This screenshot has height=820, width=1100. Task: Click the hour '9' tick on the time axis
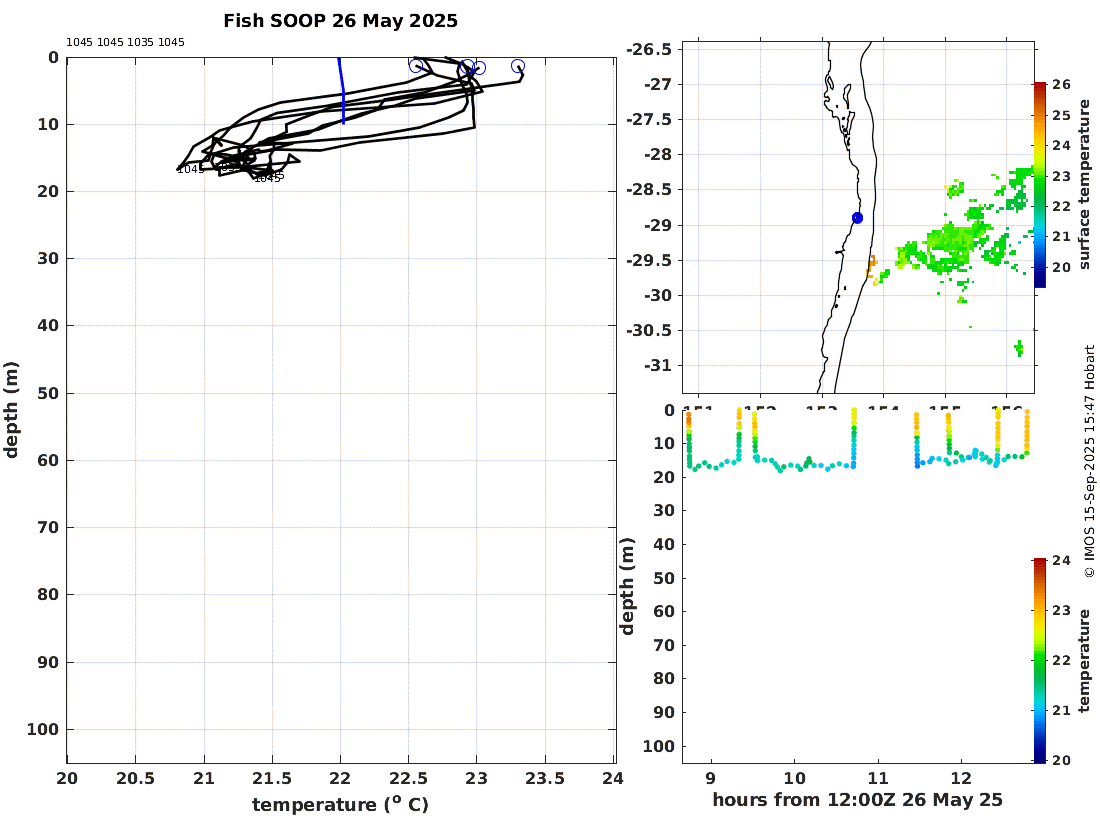[x=711, y=778]
